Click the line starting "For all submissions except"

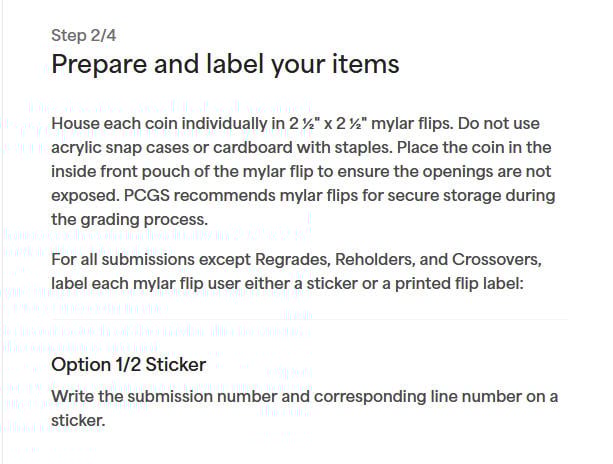click(x=296, y=260)
